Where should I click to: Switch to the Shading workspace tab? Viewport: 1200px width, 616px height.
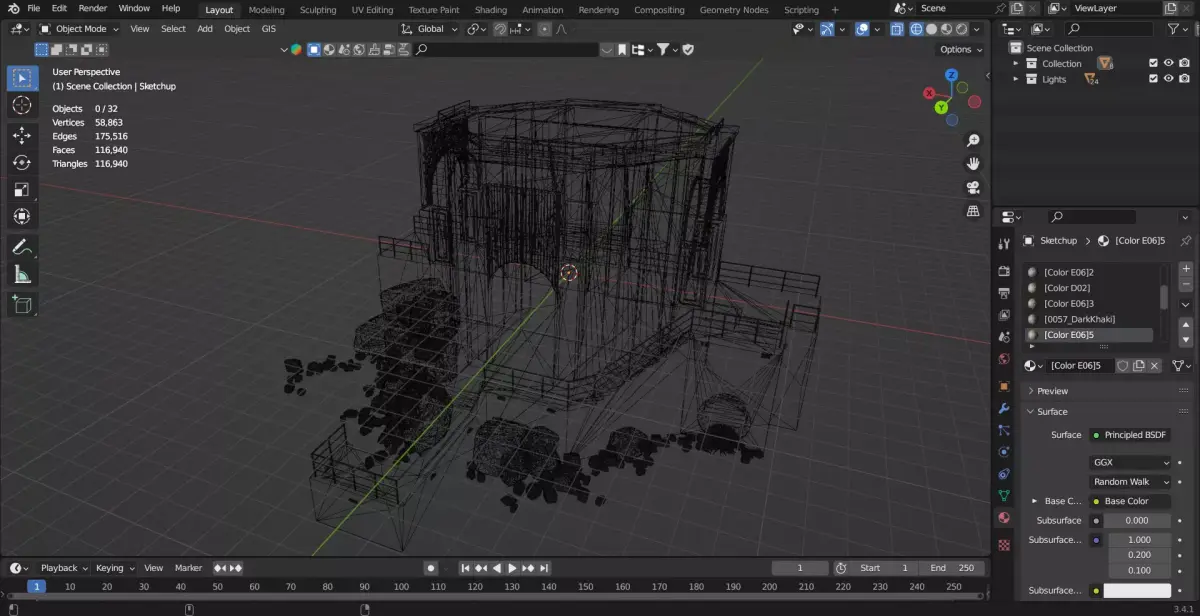pos(491,10)
